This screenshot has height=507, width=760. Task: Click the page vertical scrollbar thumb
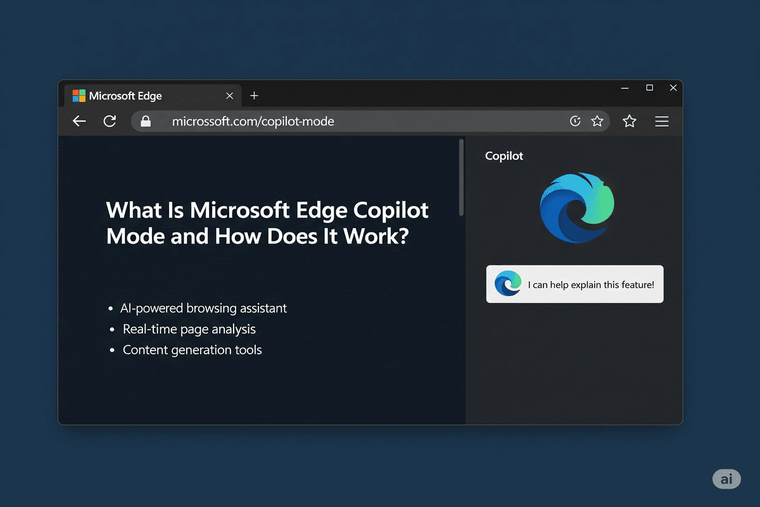pos(461,177)
